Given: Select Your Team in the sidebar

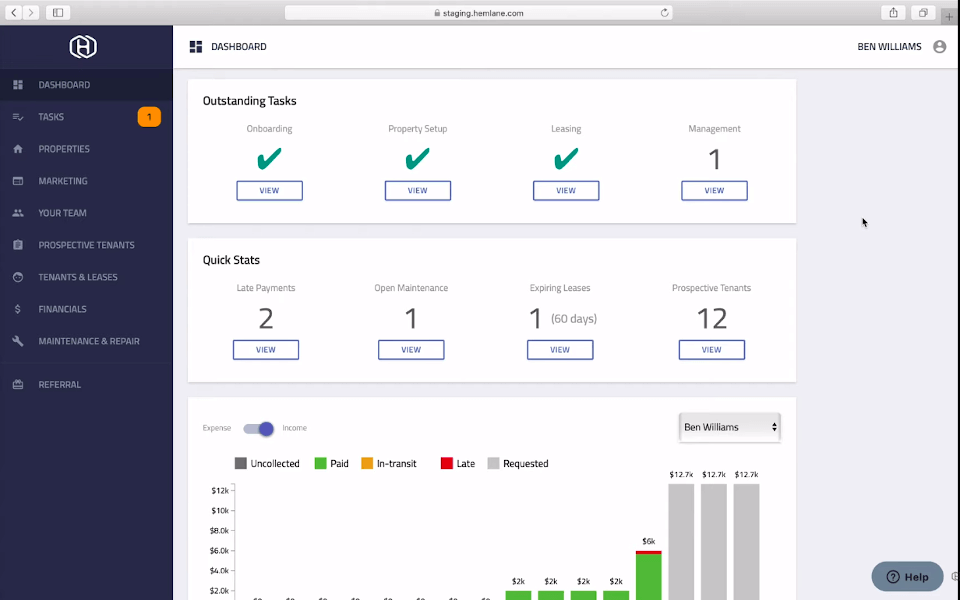Looking at the screenshot, I should 86,213.
